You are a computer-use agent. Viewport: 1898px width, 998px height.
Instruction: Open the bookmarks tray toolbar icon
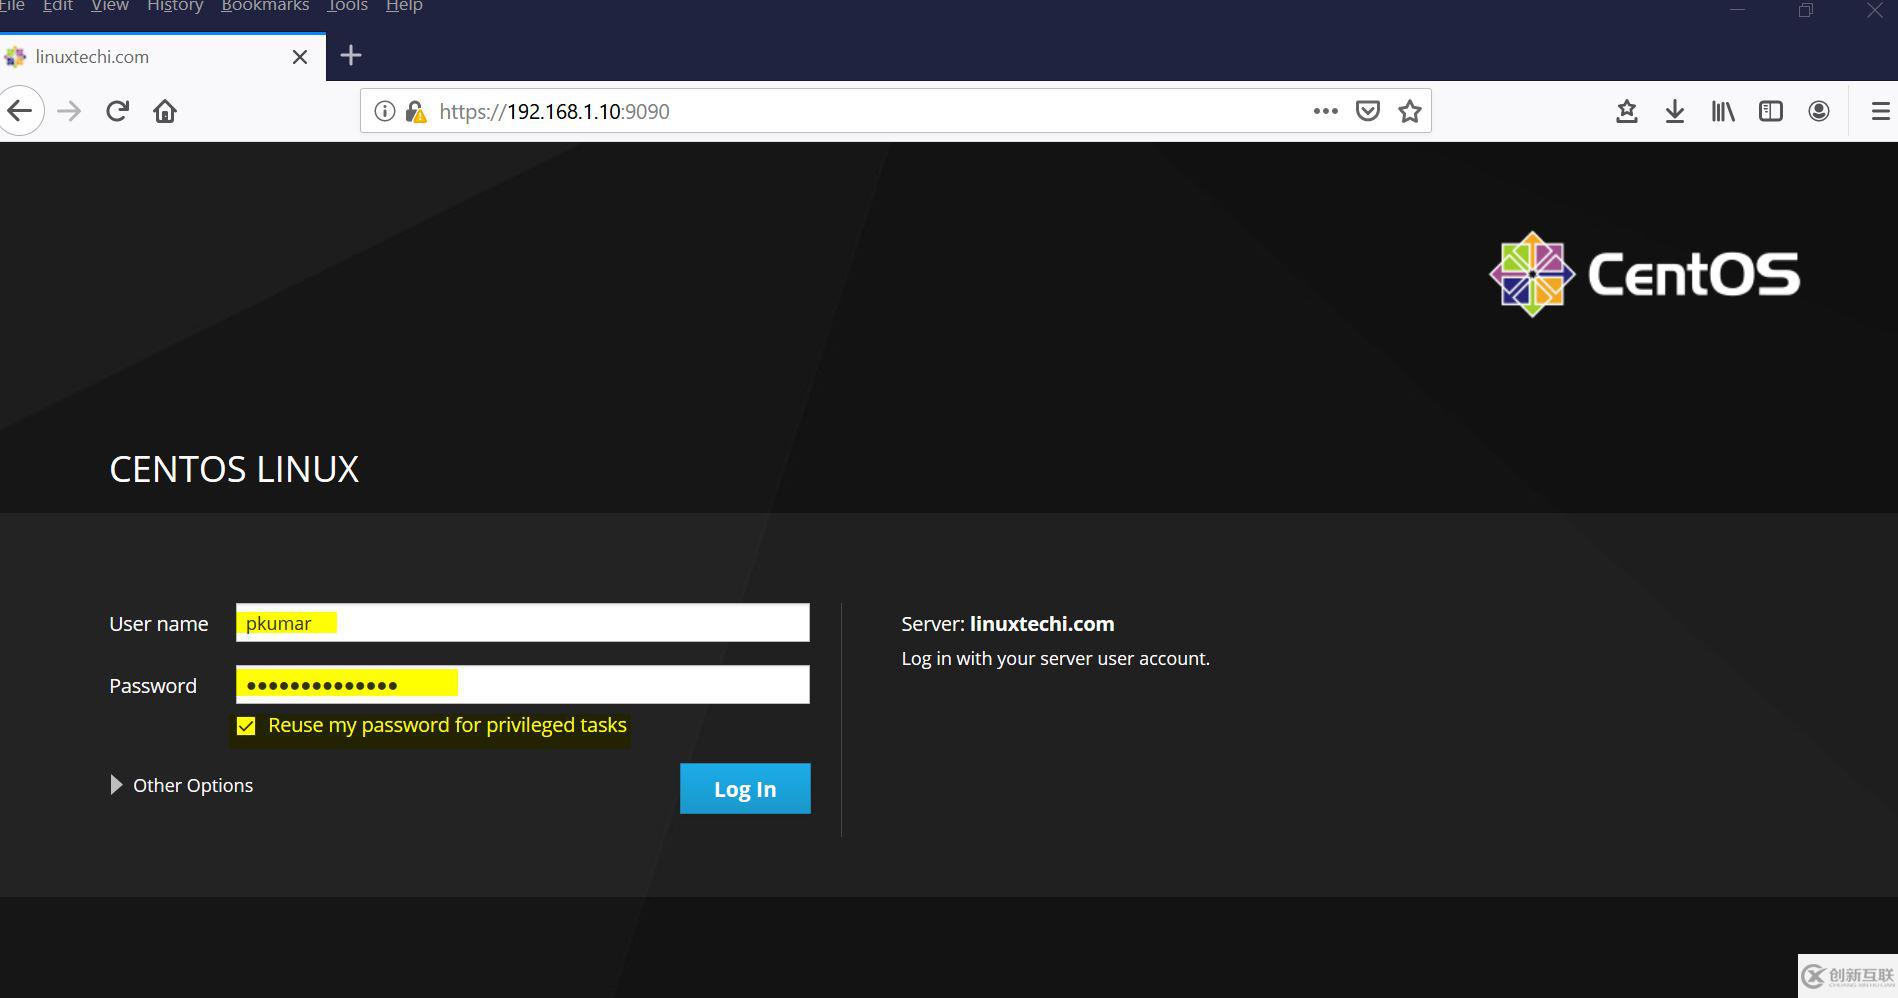pos(1627,111)
